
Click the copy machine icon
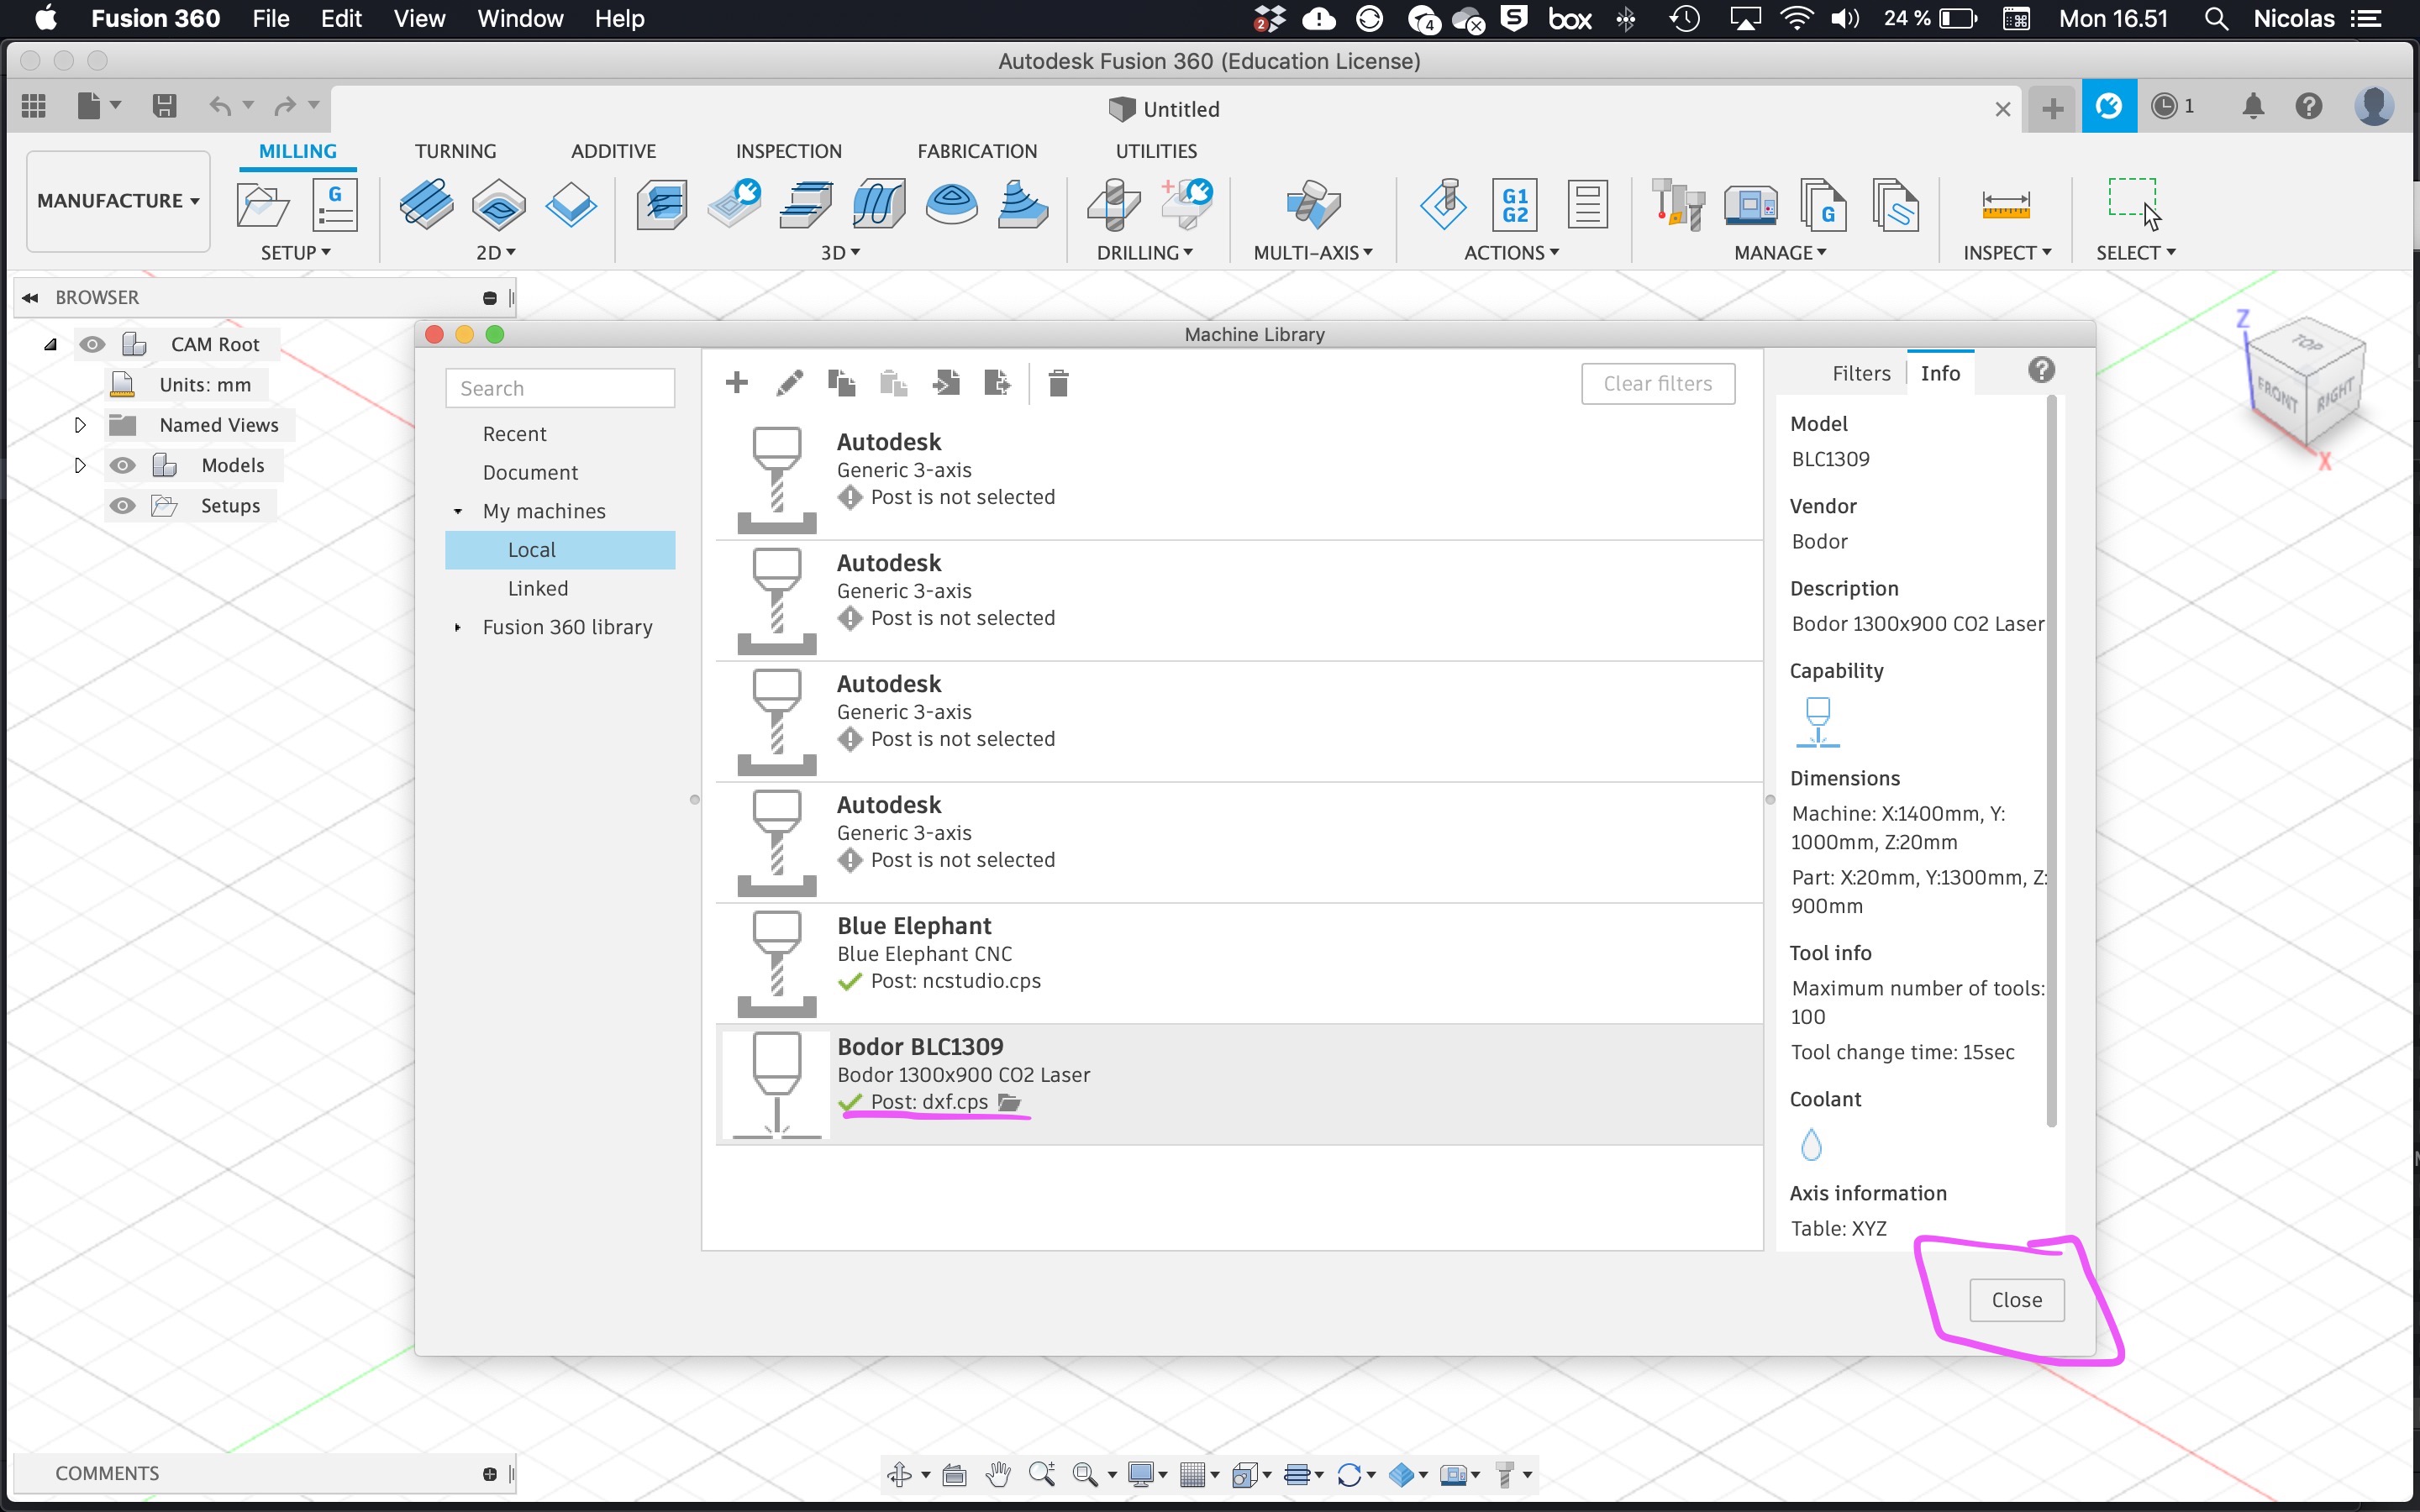[841, 383]
